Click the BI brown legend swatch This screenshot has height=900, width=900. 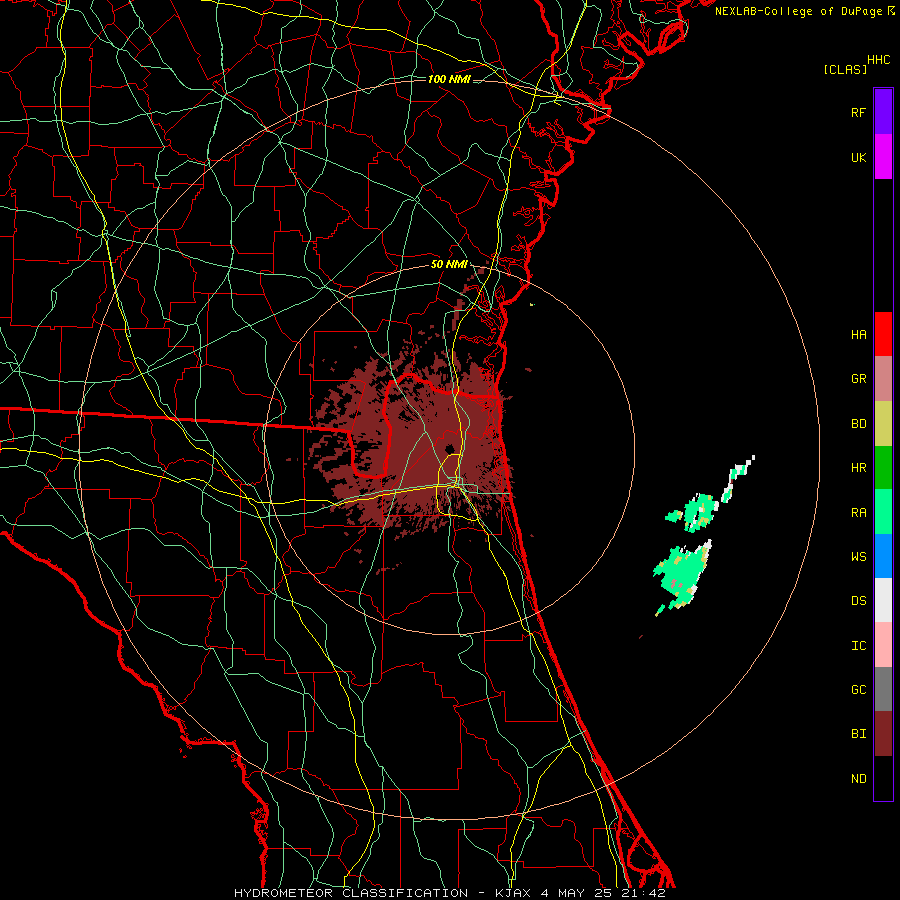[883, 734]
